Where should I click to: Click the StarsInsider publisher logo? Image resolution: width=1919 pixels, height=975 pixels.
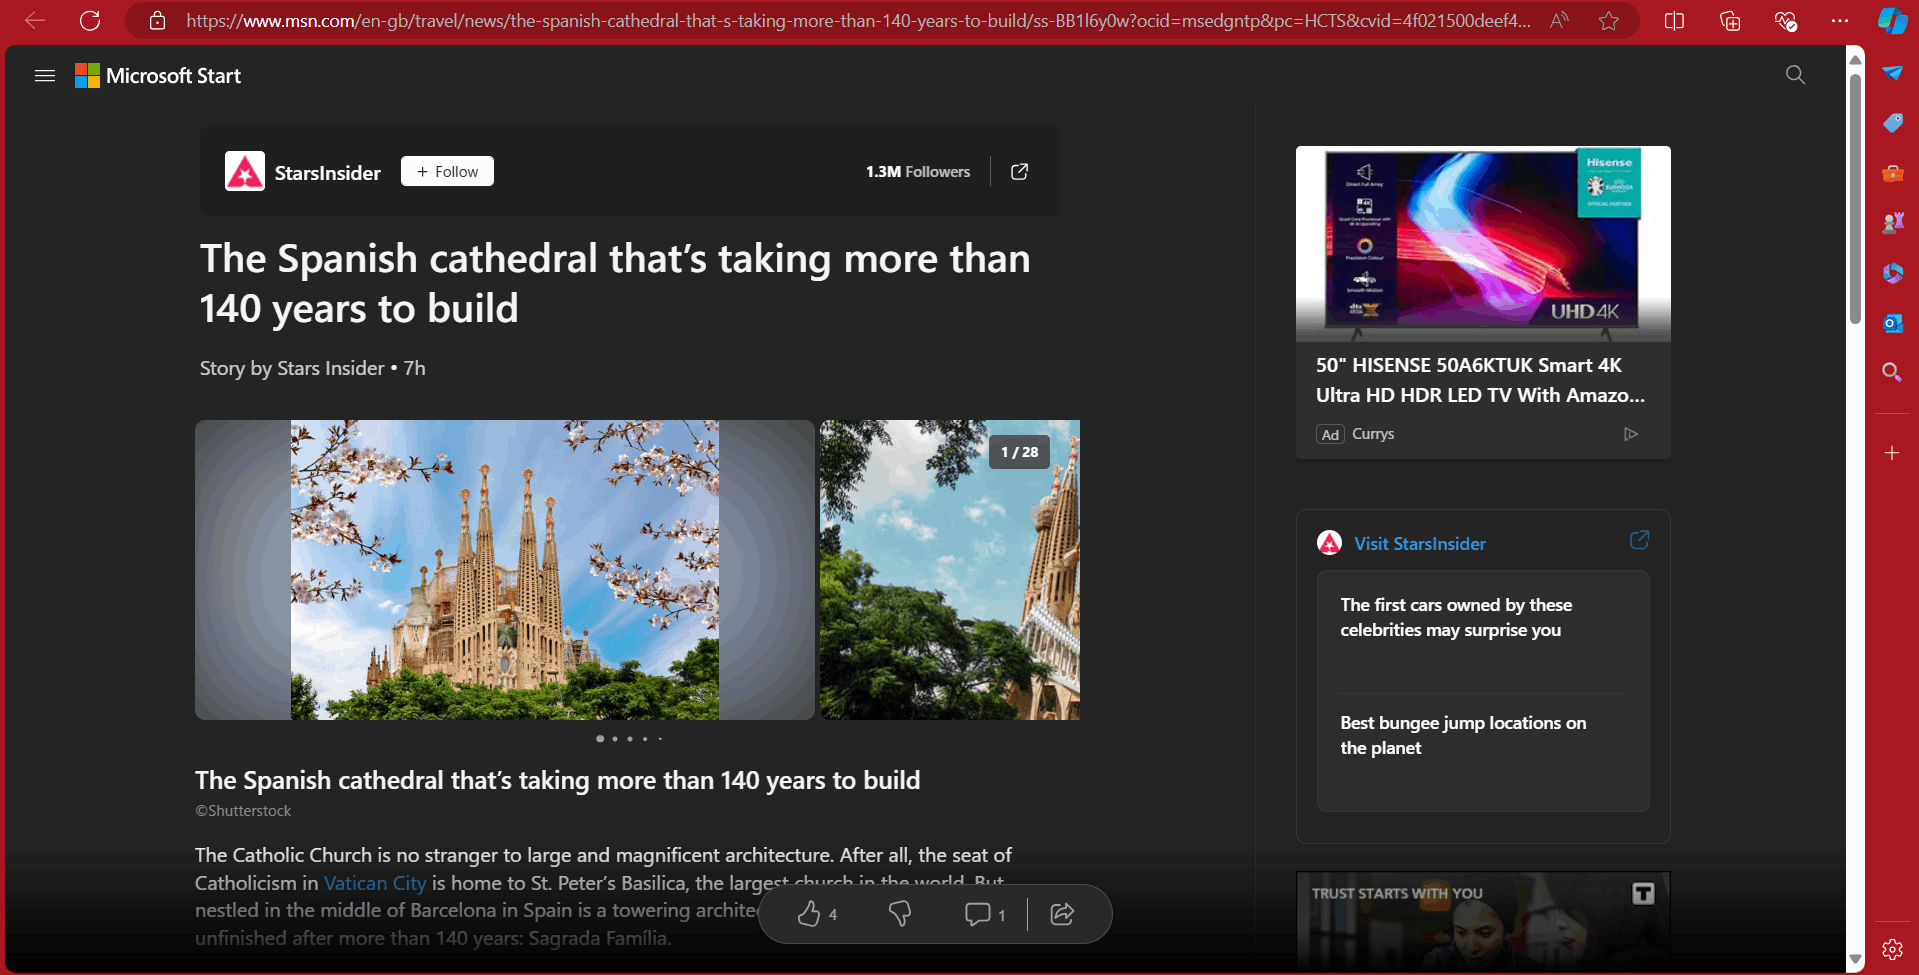coord(245,171)
